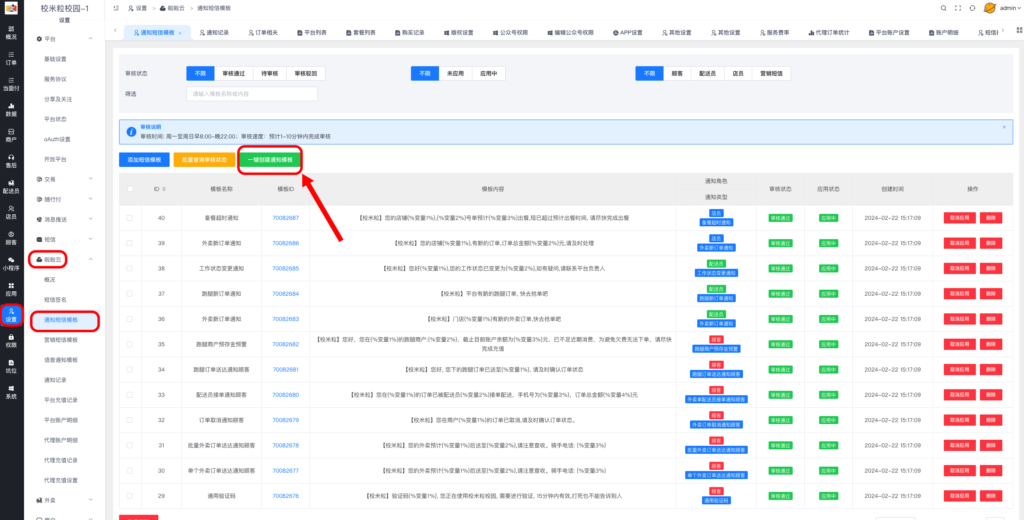Screen dimensions: 1024x520
Task: Click 取消应用 for the 备餐超时通知 row
Action: pos(959,218)
